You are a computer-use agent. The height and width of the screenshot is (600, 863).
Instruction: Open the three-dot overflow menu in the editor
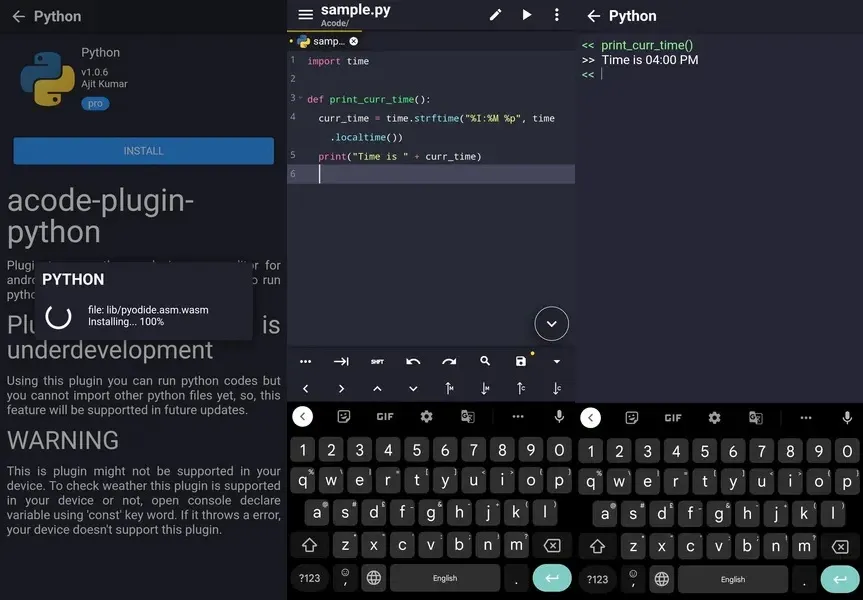click(x=557, y=15)
